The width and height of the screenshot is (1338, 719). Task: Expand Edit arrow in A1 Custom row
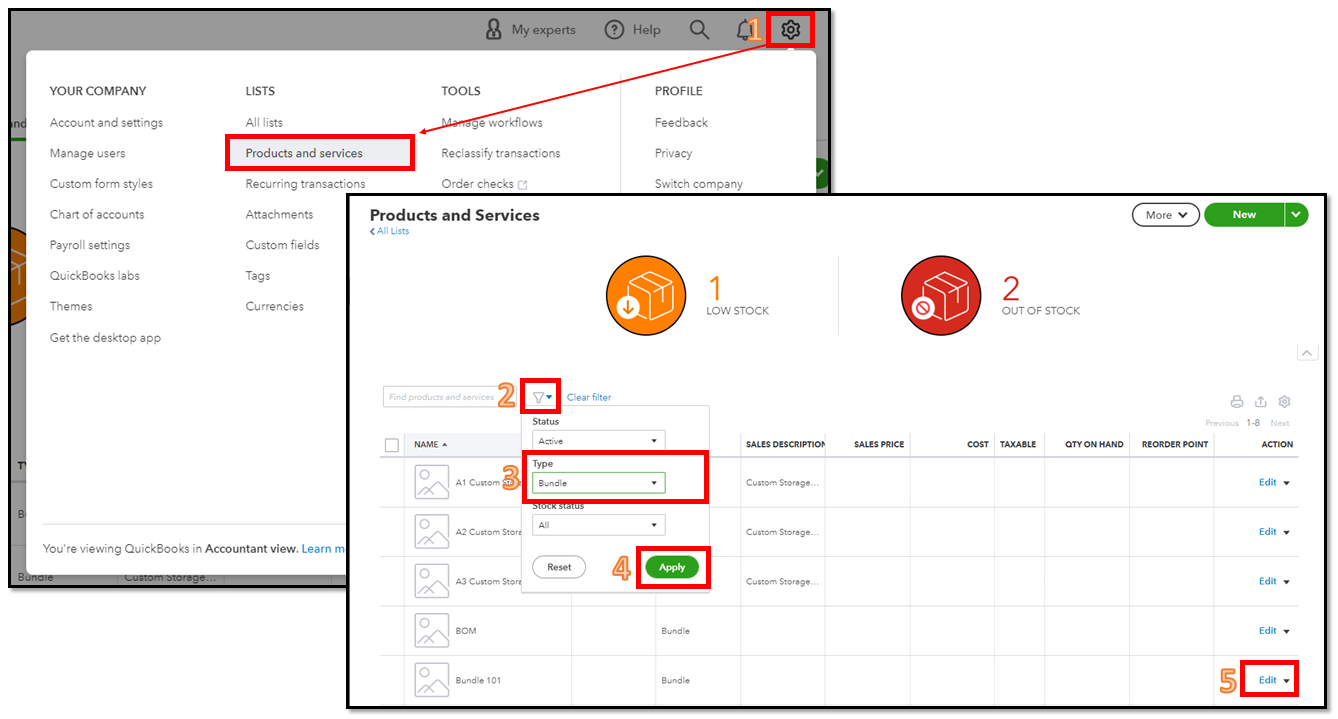pyautogui.click(x=1286, y=483)
